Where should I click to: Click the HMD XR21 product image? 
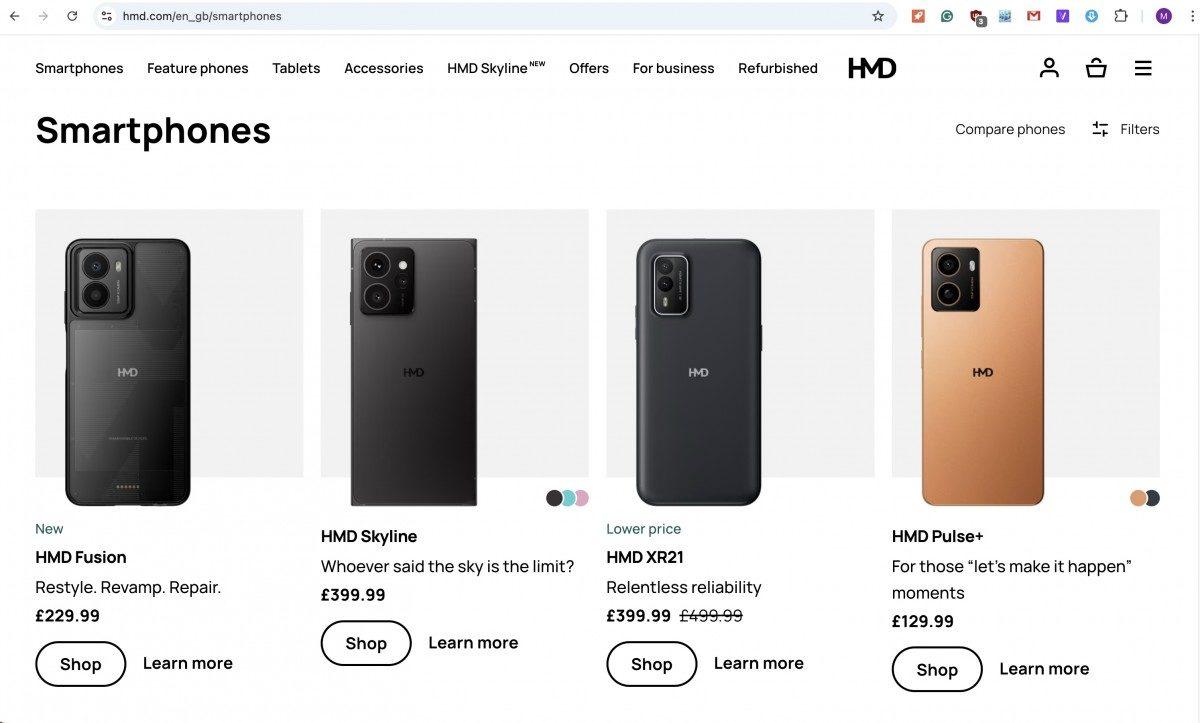pyautogui.click(x=740, y=360)
